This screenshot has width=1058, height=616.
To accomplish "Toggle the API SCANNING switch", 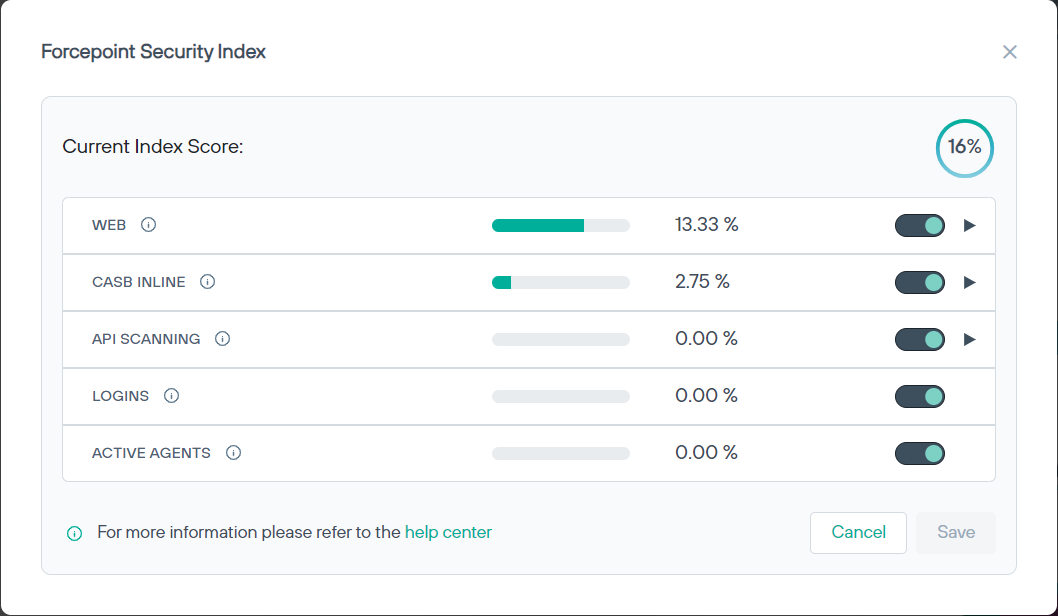I will (x=920, y=339).
